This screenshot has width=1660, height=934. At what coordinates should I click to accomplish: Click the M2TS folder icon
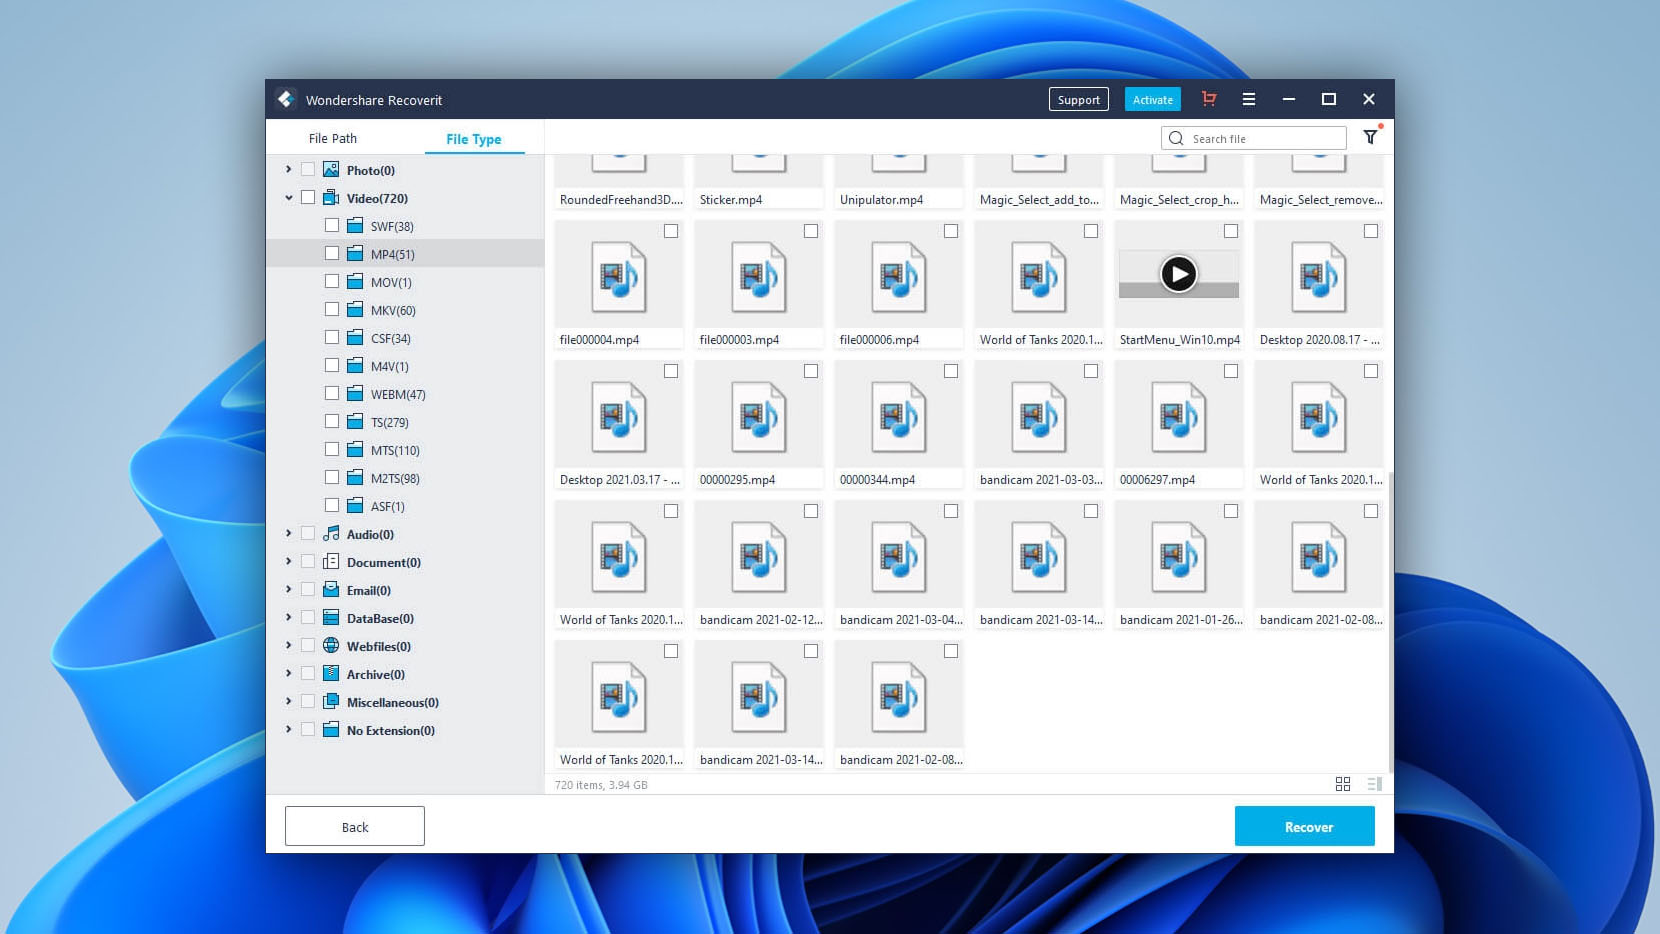pos(355,478)
